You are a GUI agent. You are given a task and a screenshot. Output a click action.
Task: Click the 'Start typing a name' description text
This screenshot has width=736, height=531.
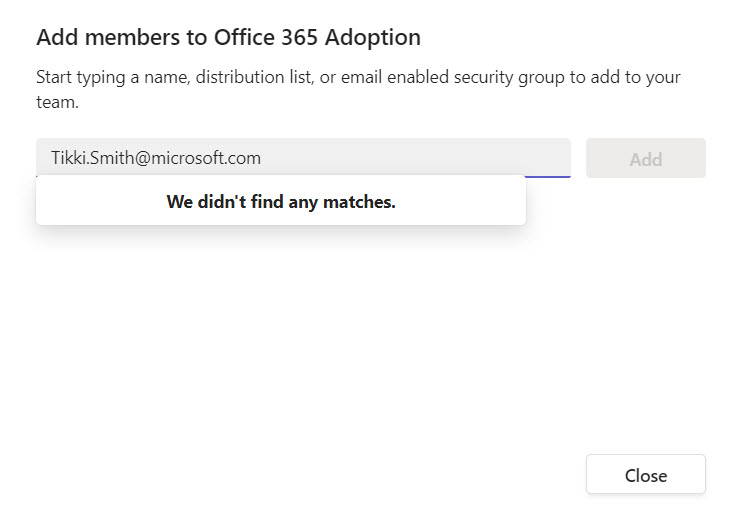[358, 89]
